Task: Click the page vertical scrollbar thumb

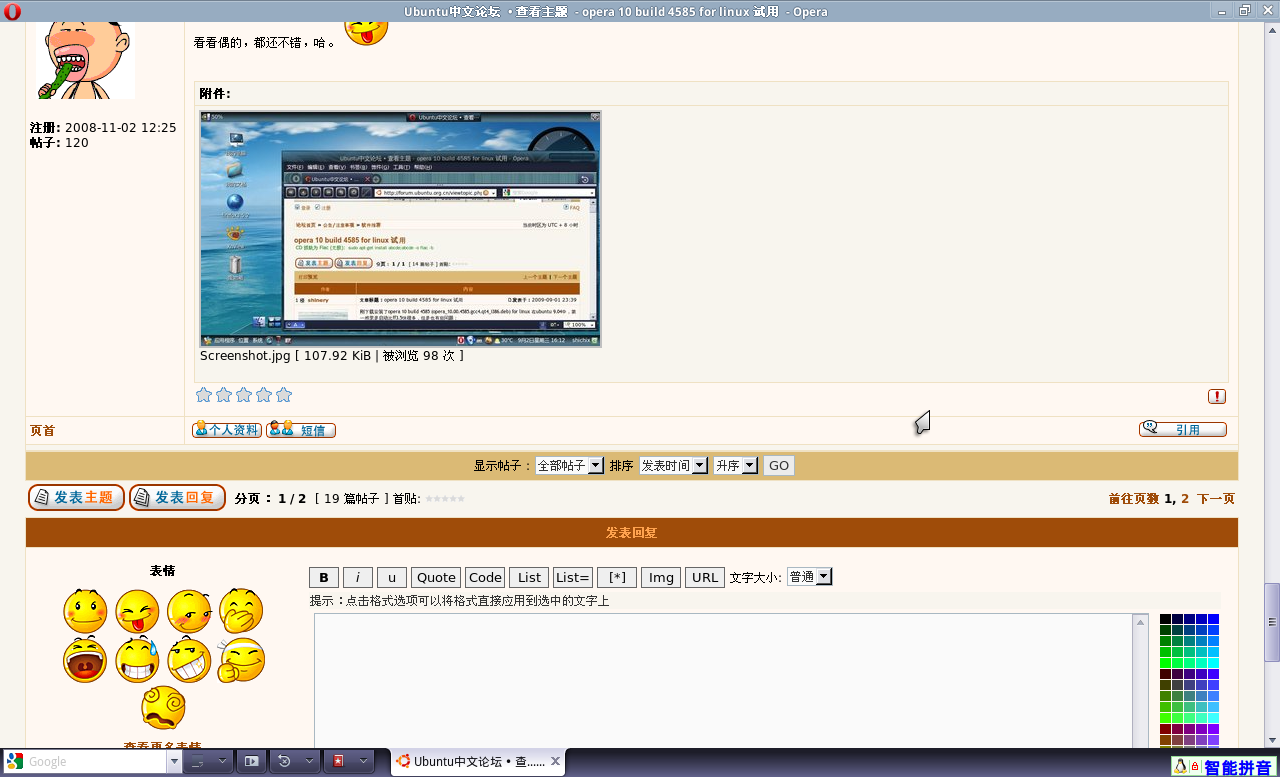Action: [1272, 621]
